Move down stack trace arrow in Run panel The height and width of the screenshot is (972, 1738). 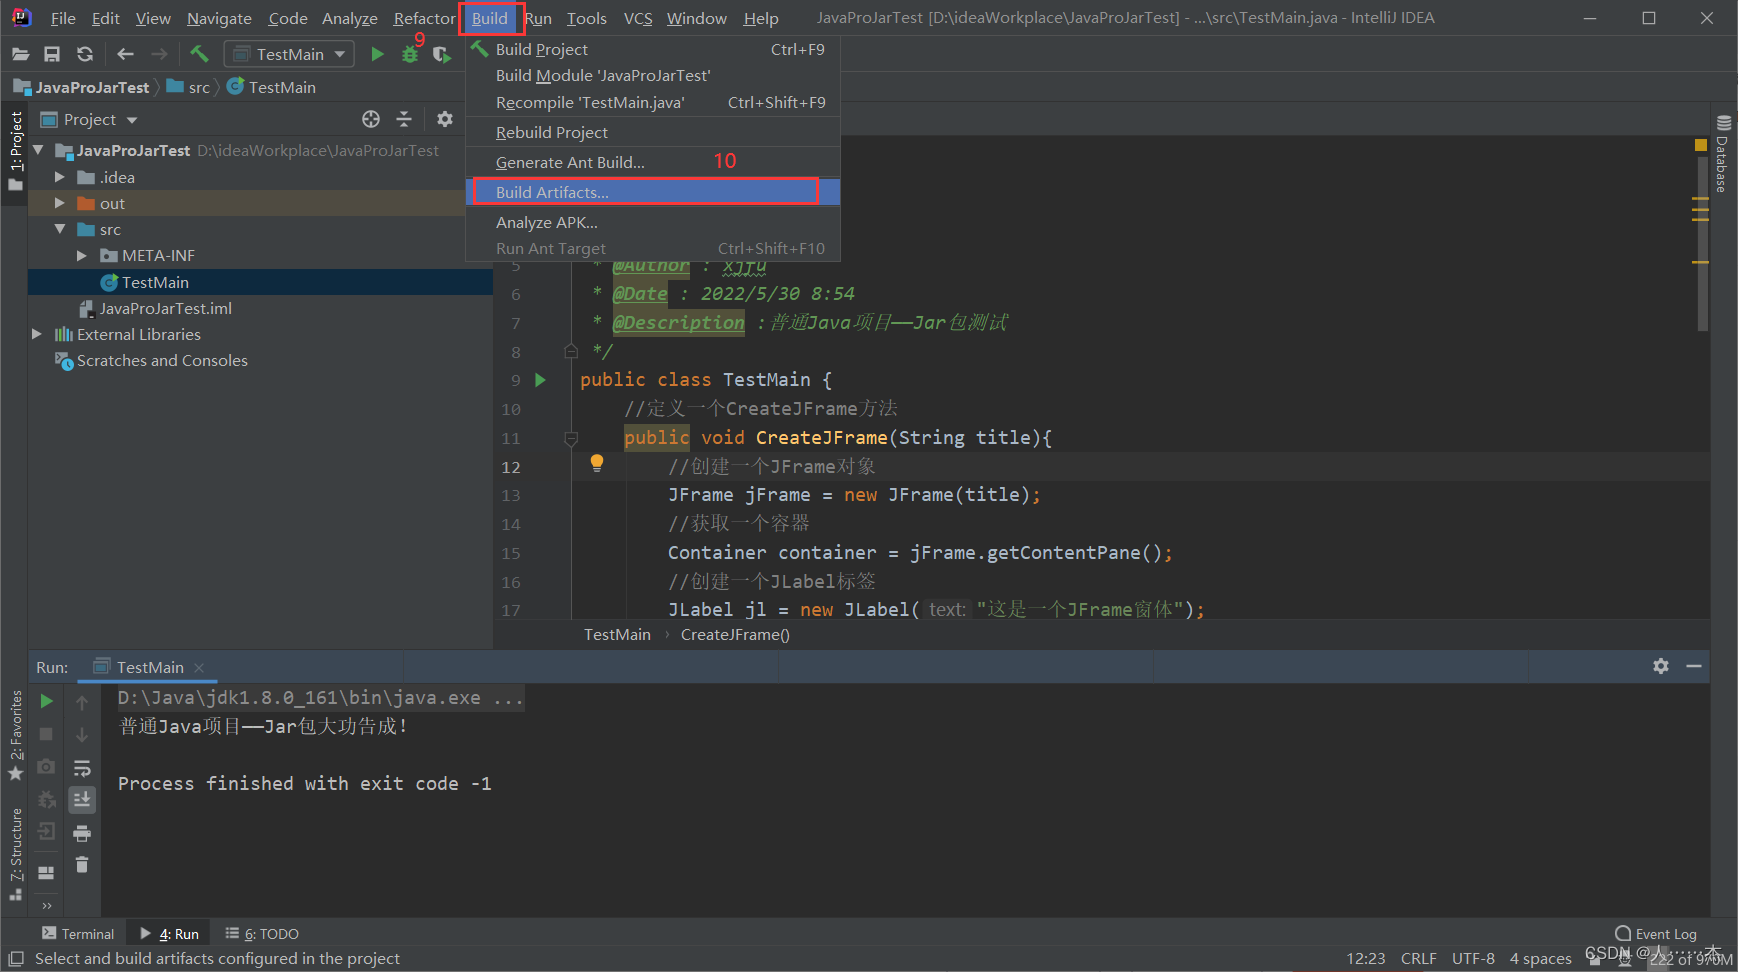point(82,735)
